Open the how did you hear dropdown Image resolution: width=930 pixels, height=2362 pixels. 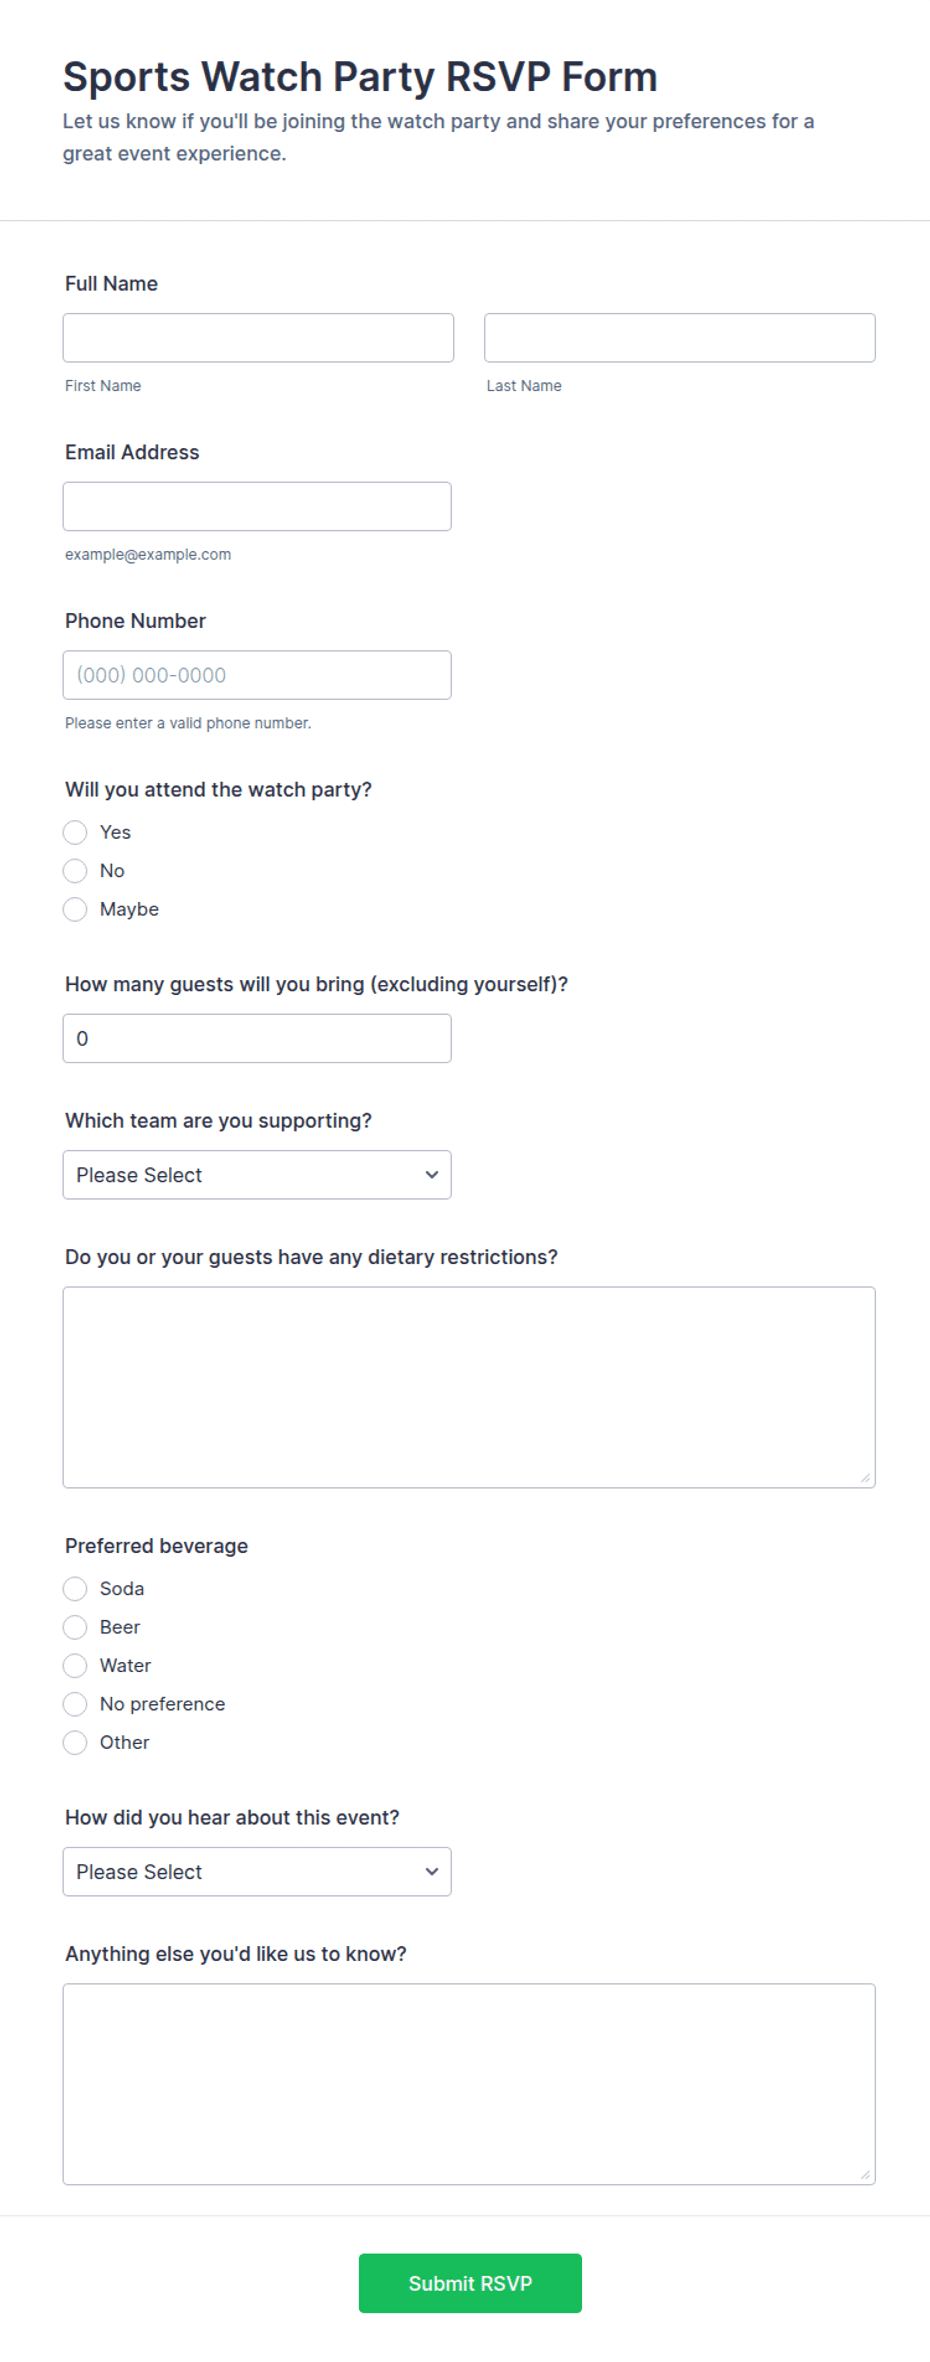point(257,1872)
